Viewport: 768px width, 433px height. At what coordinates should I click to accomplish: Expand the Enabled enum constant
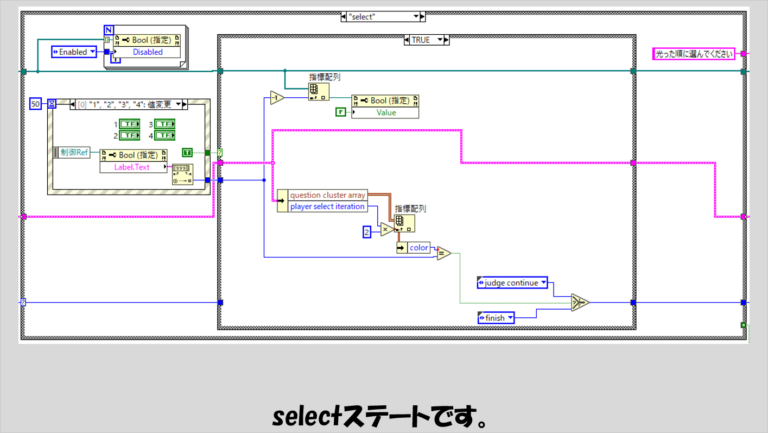tap(74, 52)
